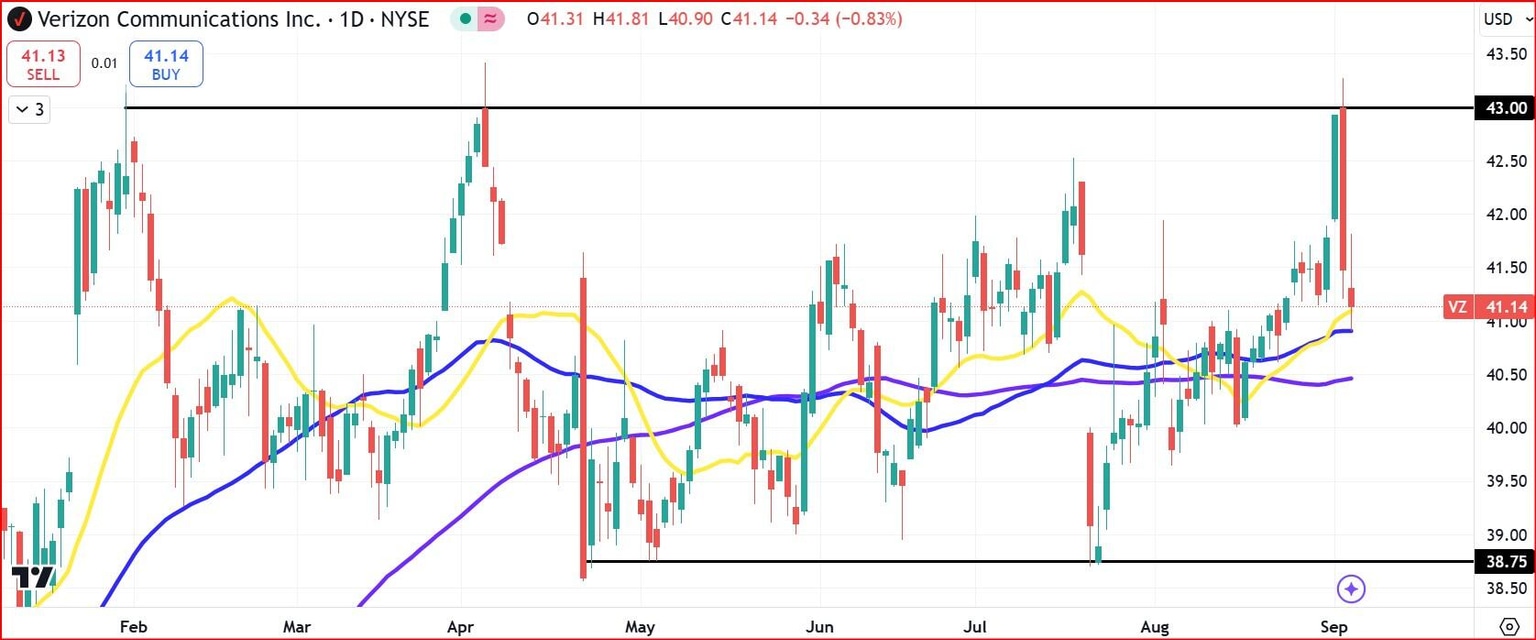Click the 42.50 price scale value
The width and height of the screenshot is (1536, 640).
[1505, 161]
